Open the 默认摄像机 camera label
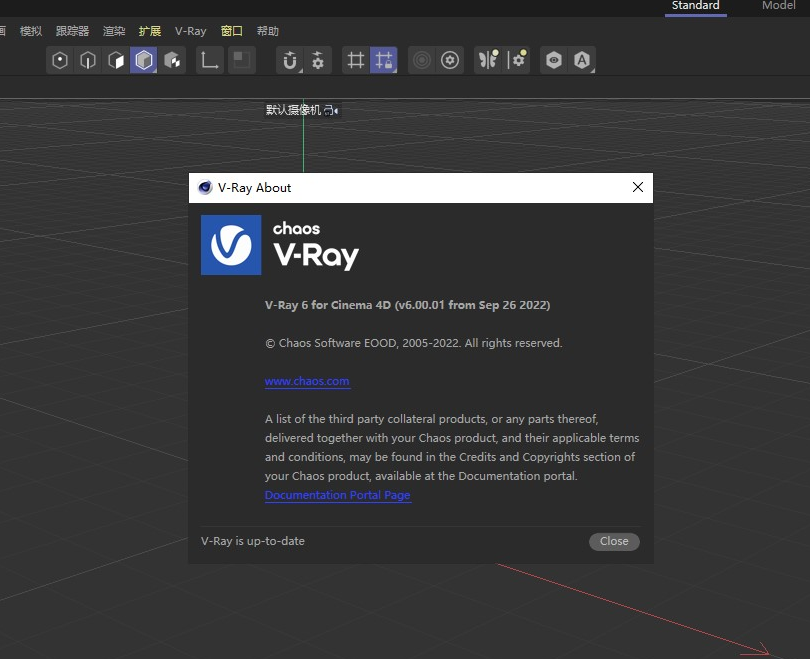This screenshot has height=659, width=810. click(x=294, y=110)
